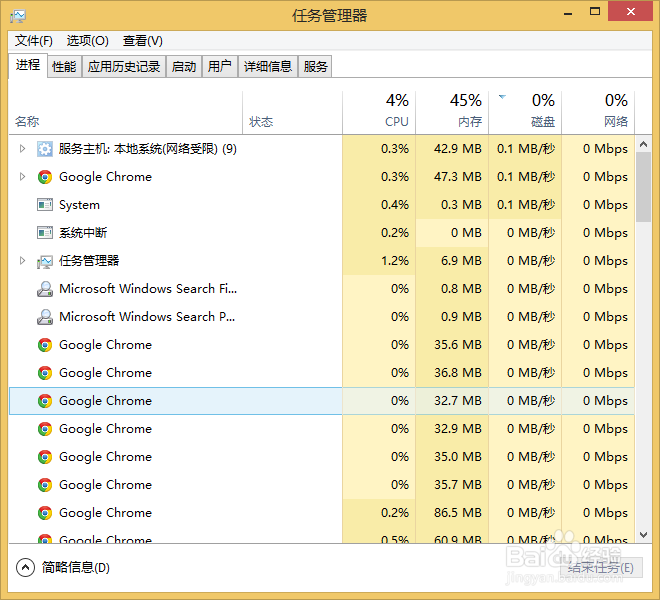
Task: Click the 任务管理器 process row icon
Action: coord(45,261)
